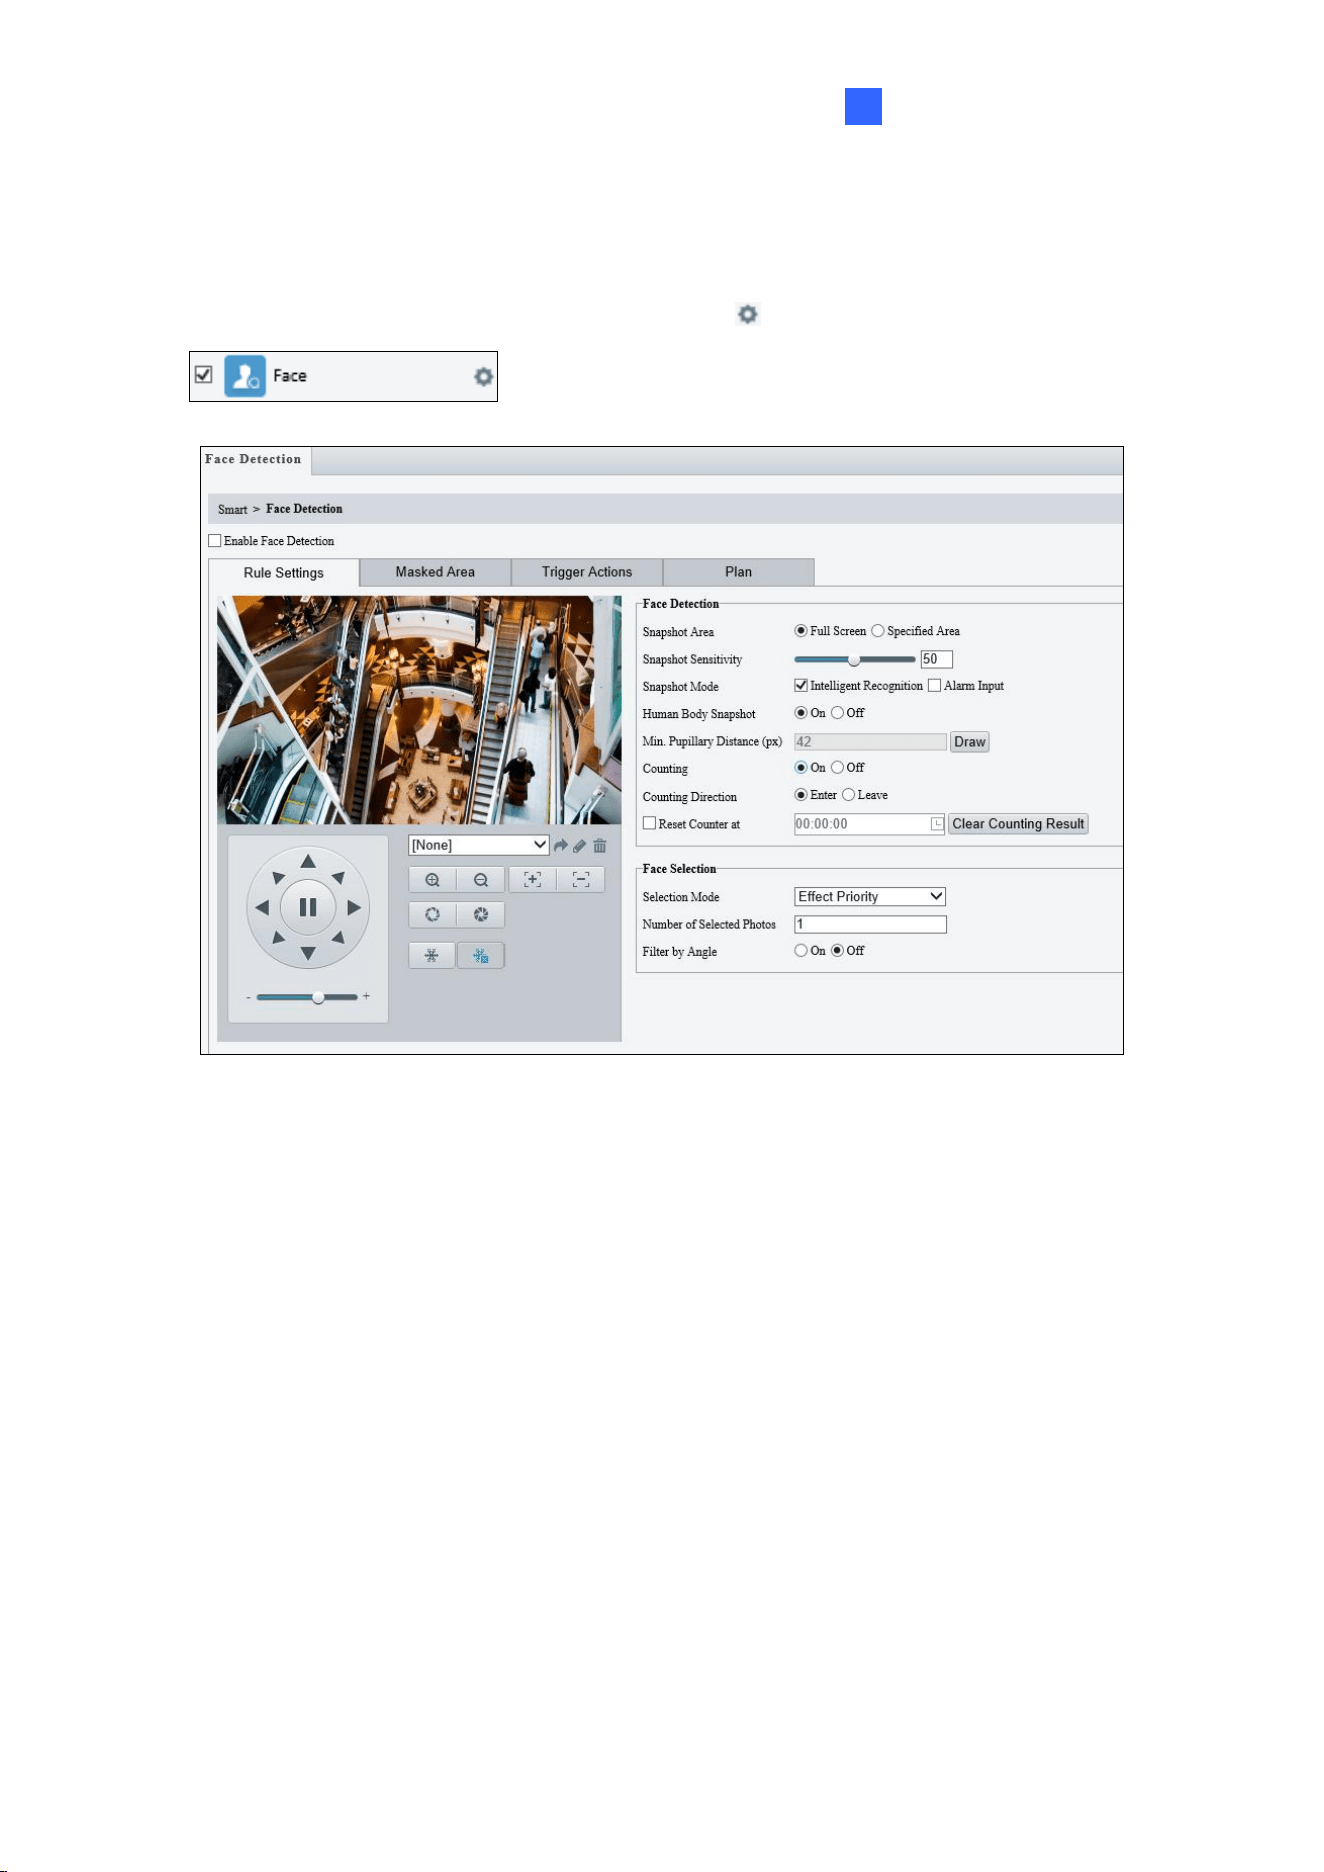Click the iris close button
This screenshot has width=1324, height=1872.
(481, 915)
